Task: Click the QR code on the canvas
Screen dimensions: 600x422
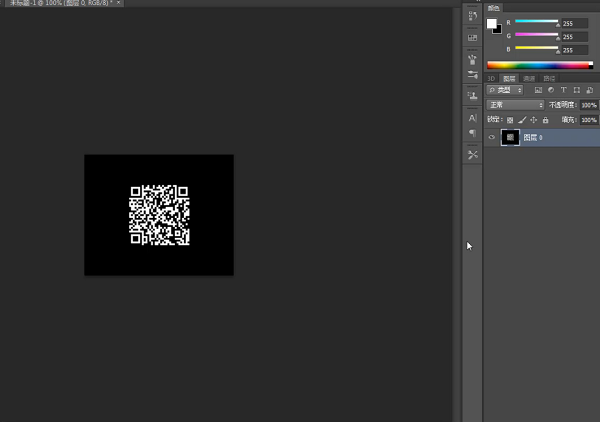Action: point(159,215)
